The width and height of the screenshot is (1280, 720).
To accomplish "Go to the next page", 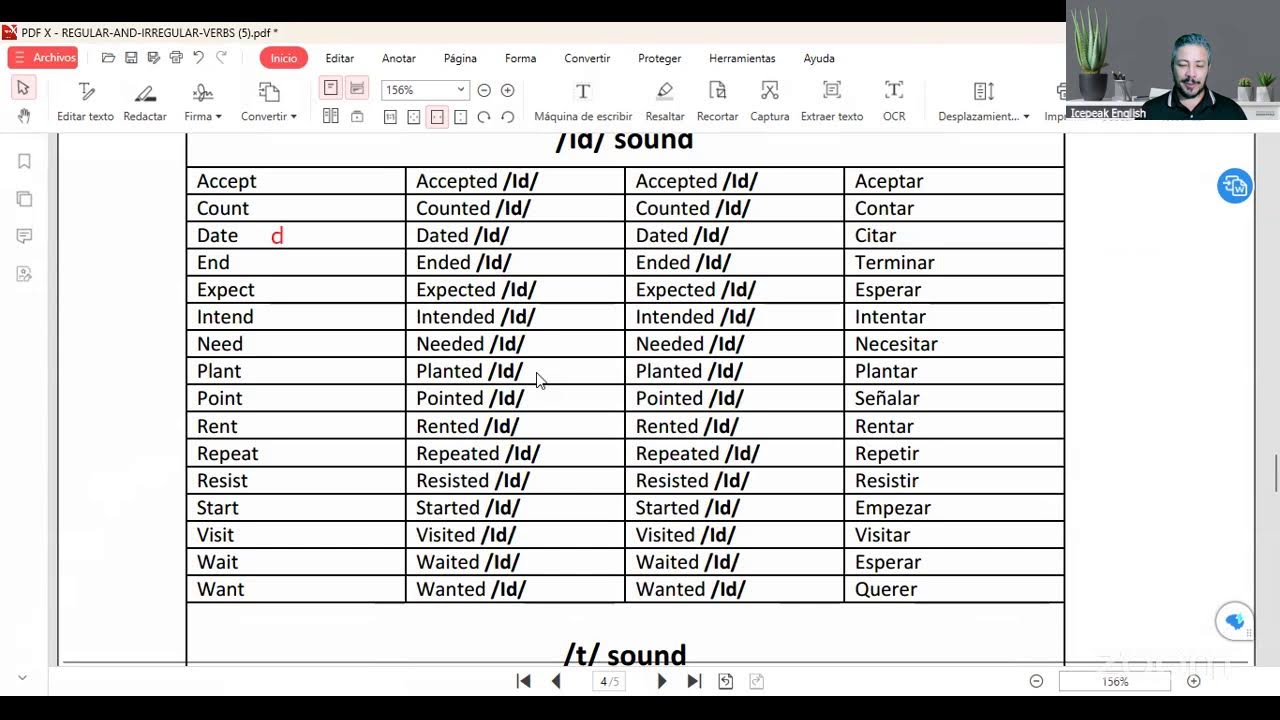I will coord(661,681).
